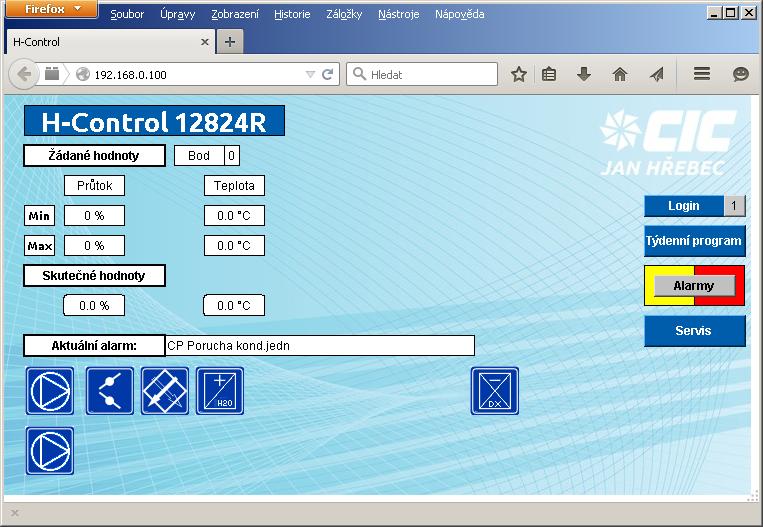The height and width of the screenshot is (527, 763).
Task: Open the address bar history dropdown
Action: [310, 74]
